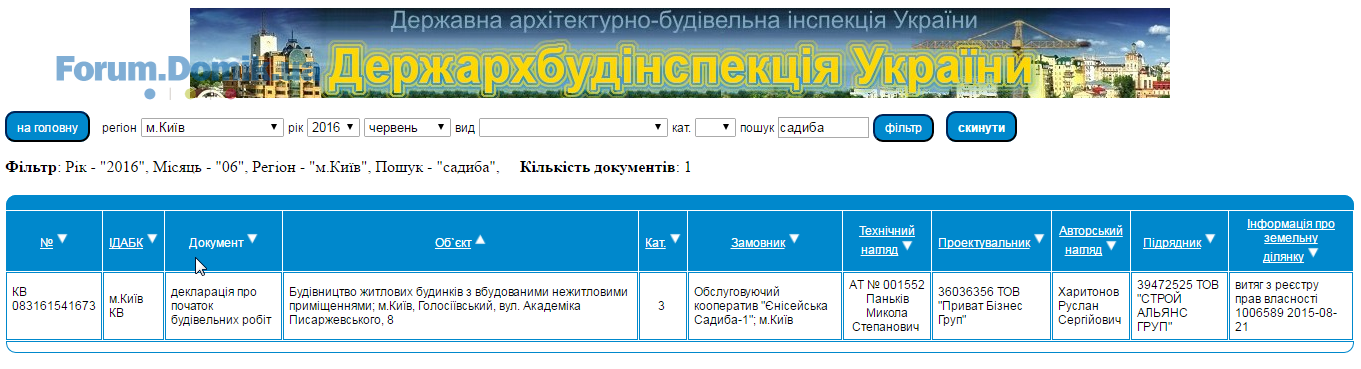Screen dimensions: 1361x369
Task: Open the рік dropdown showing 2016
Action: click(x=333, y=128)
